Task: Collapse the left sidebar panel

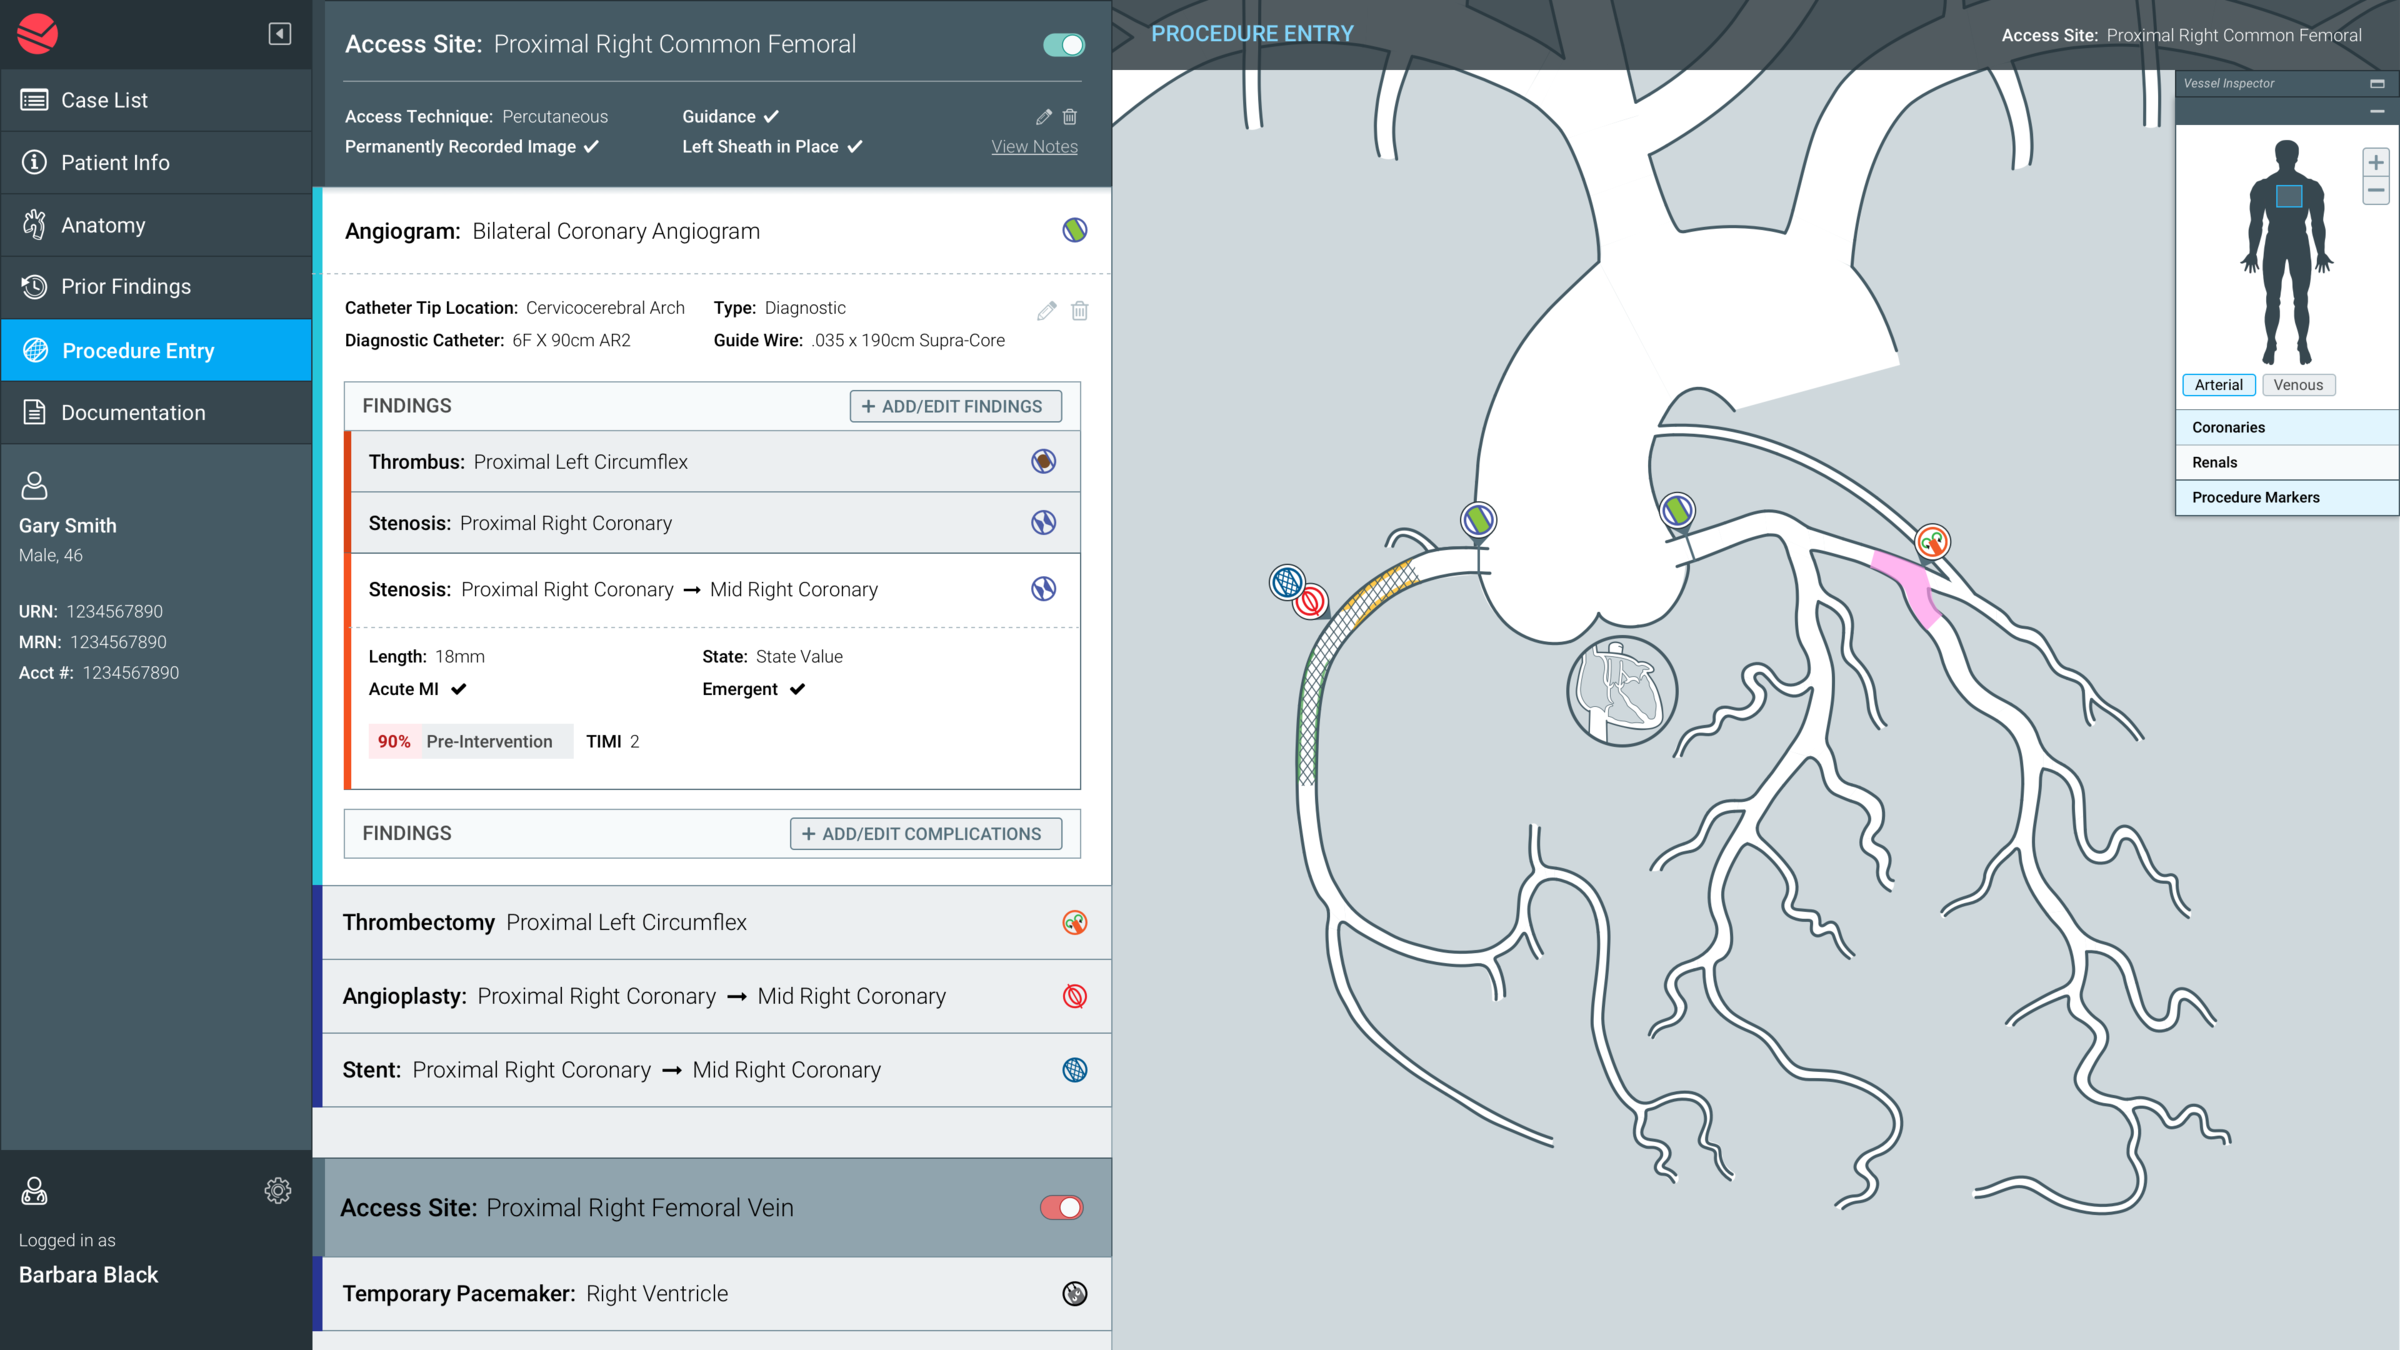Action: click(x=280, y=34)
